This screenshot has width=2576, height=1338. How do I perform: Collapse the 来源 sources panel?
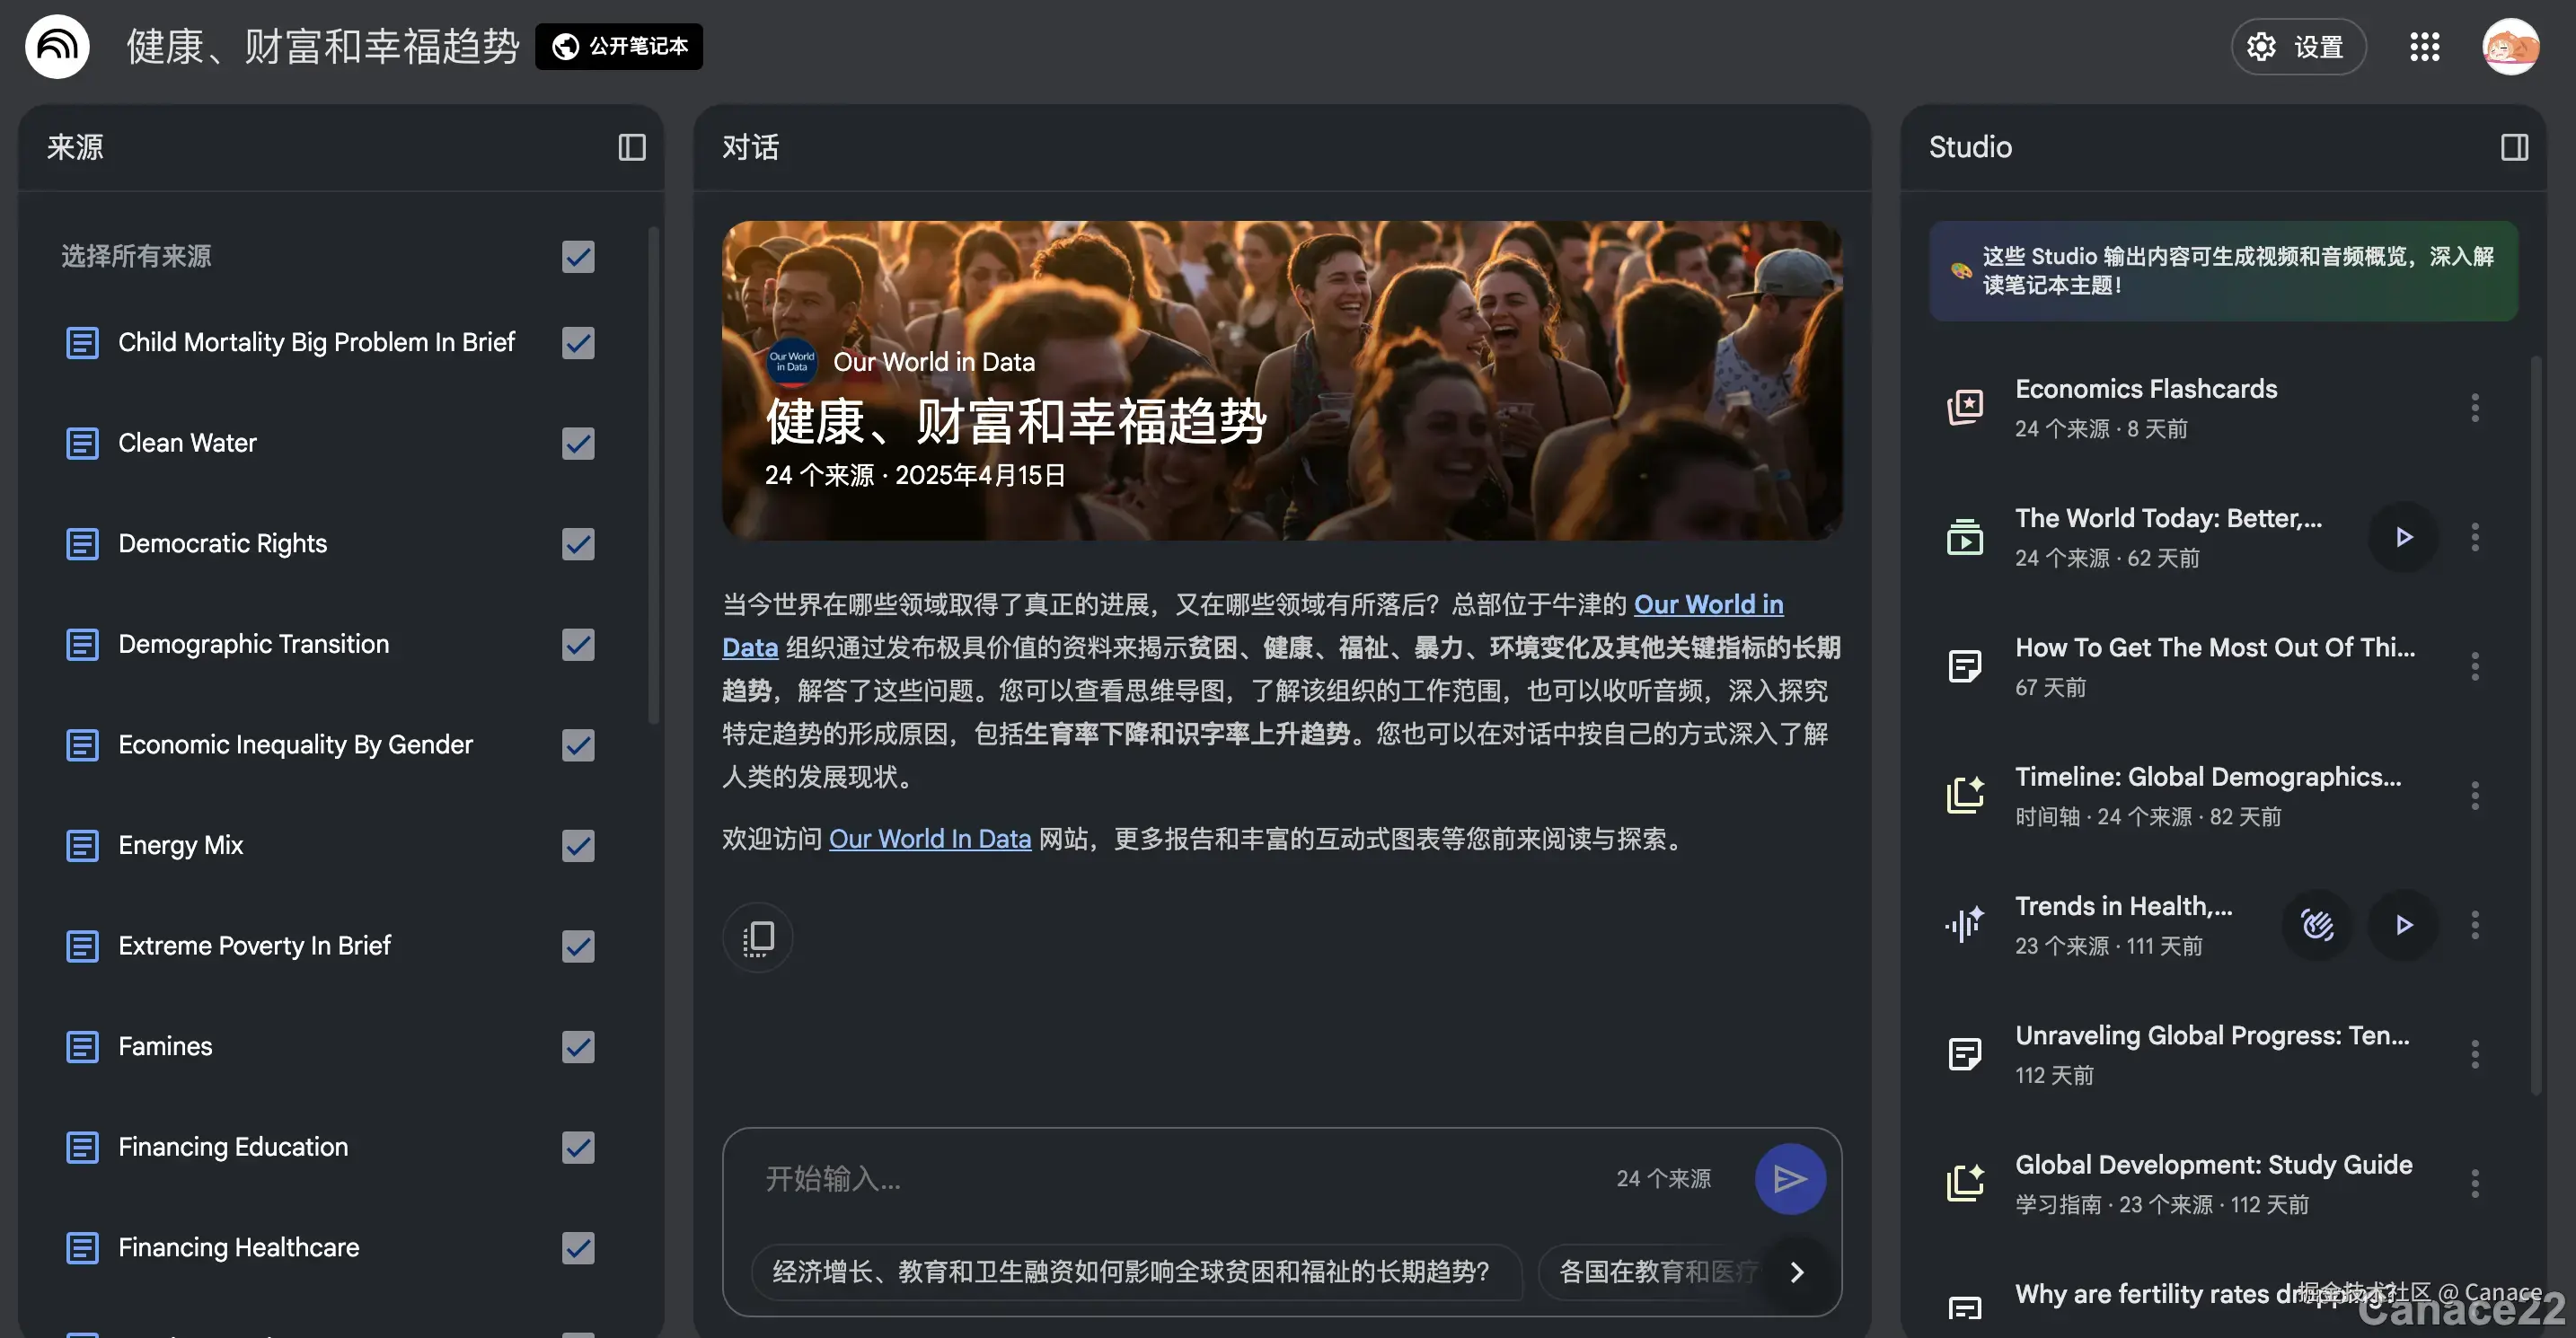pyautogui.click(x=632, y=147)
